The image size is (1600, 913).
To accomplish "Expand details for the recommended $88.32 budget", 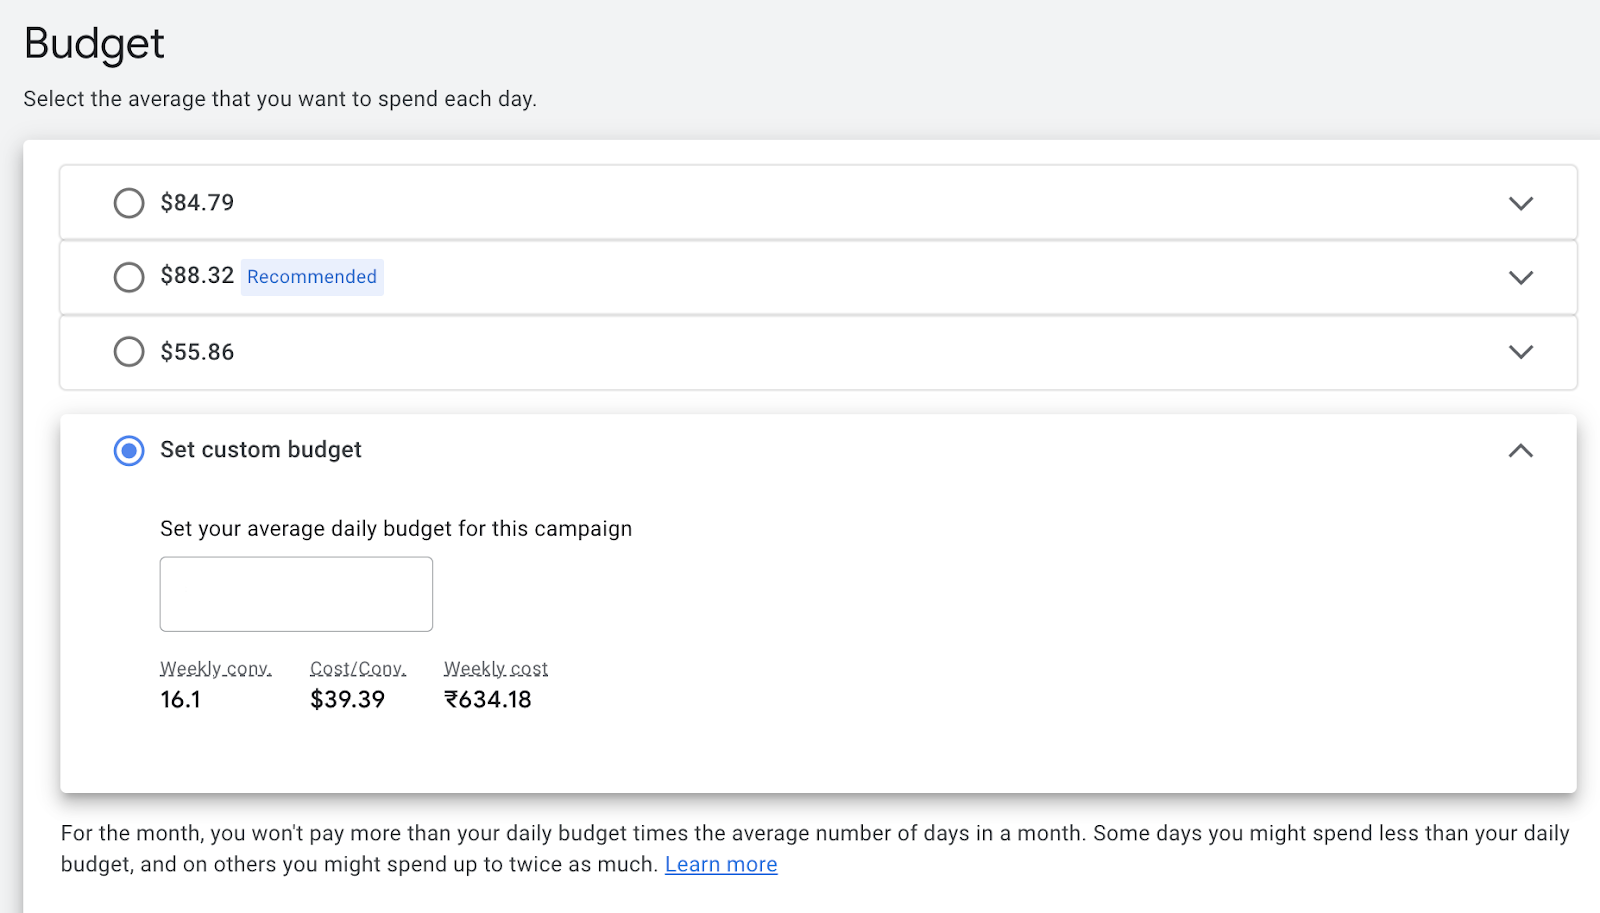I will (1520, 277).
